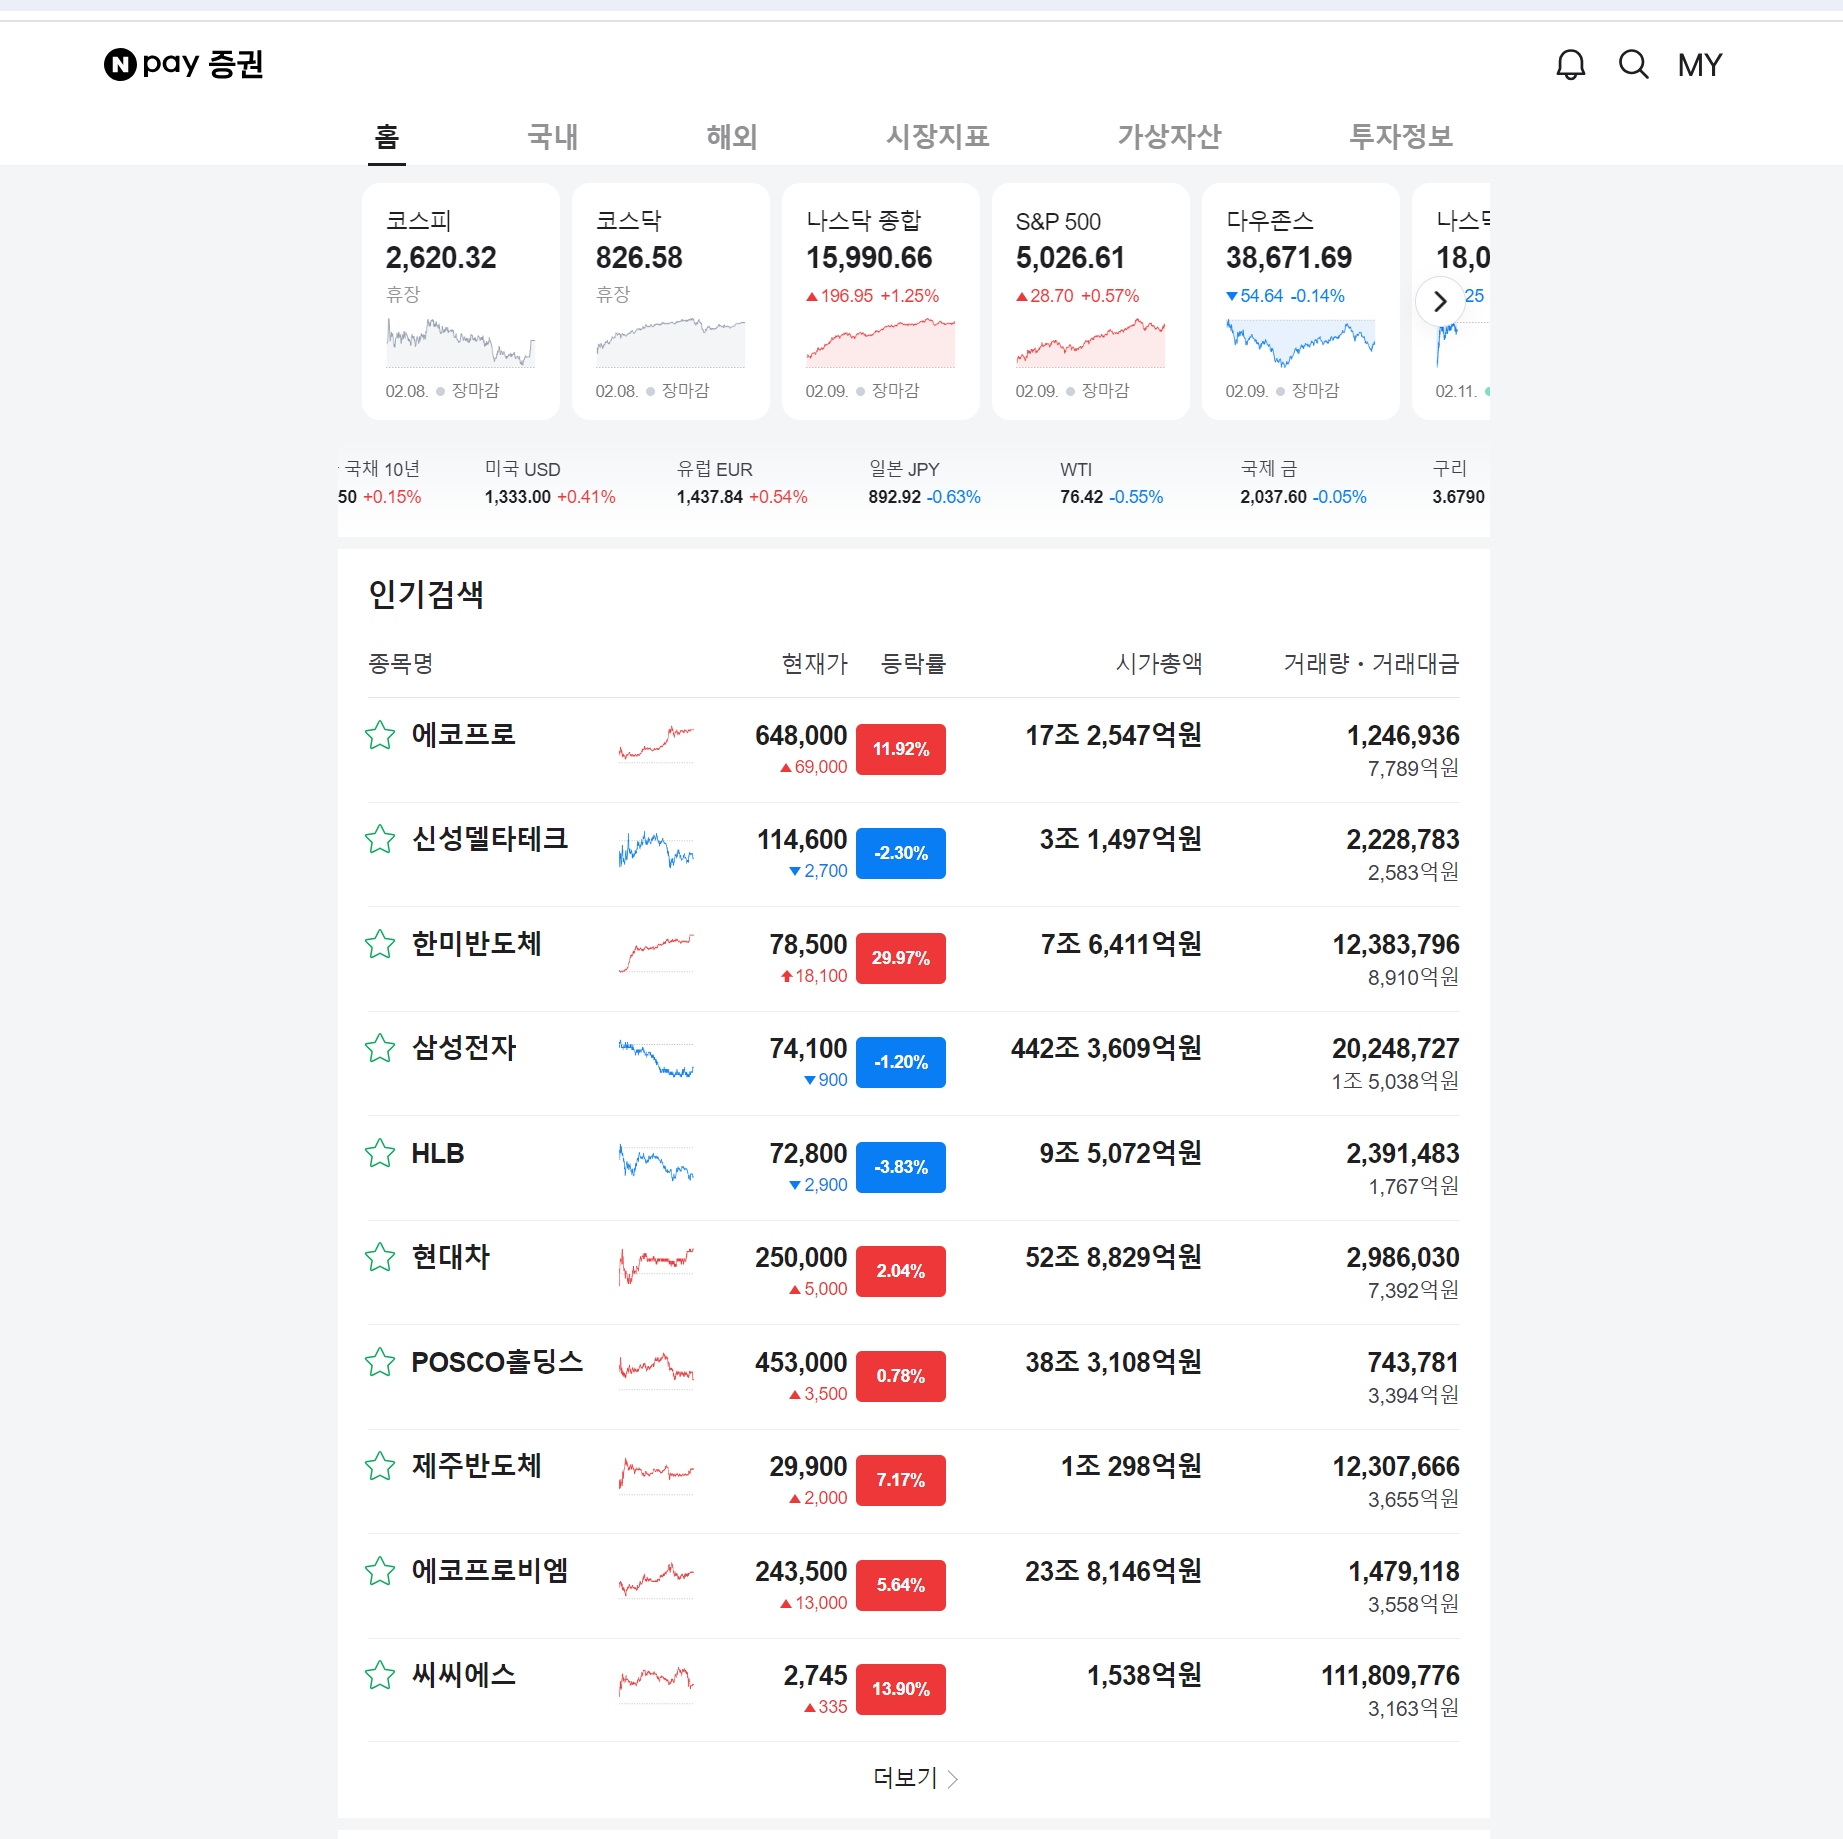Switch to the 홈 tab

[x=387, y=136]
